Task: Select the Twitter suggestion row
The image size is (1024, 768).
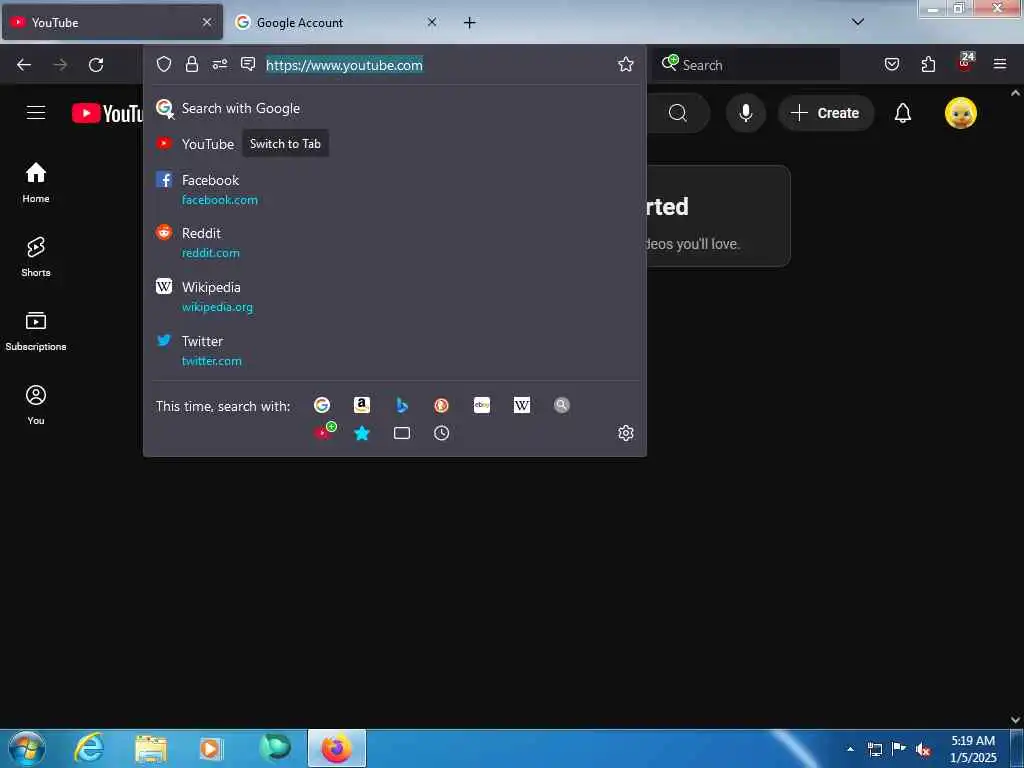Action: click(x=394, y=351)
